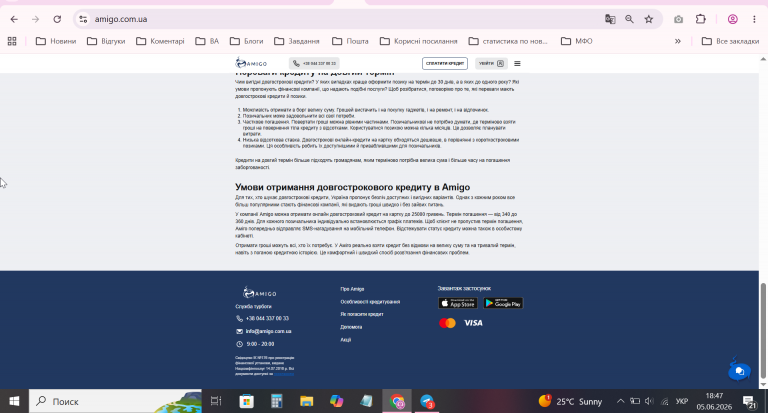This screenshot has width=768, height=413.
Task: Expand the hidden bookmarks chevron
Action: click(x=678, y=41)
